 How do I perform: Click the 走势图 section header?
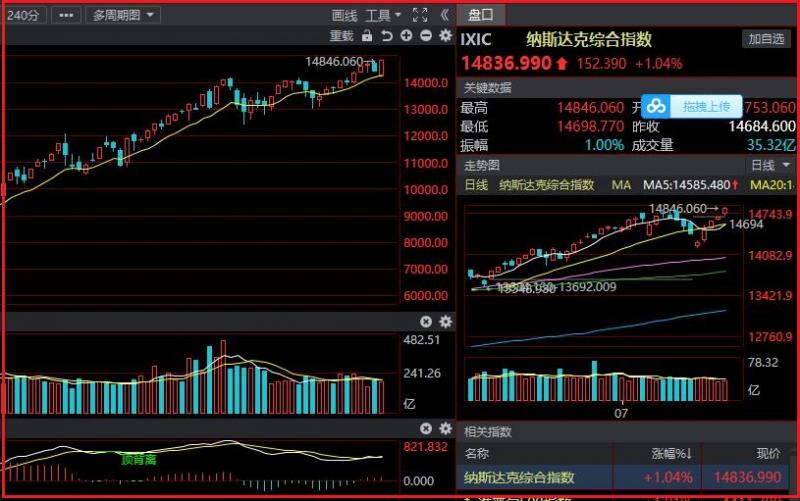coord(482,165)
